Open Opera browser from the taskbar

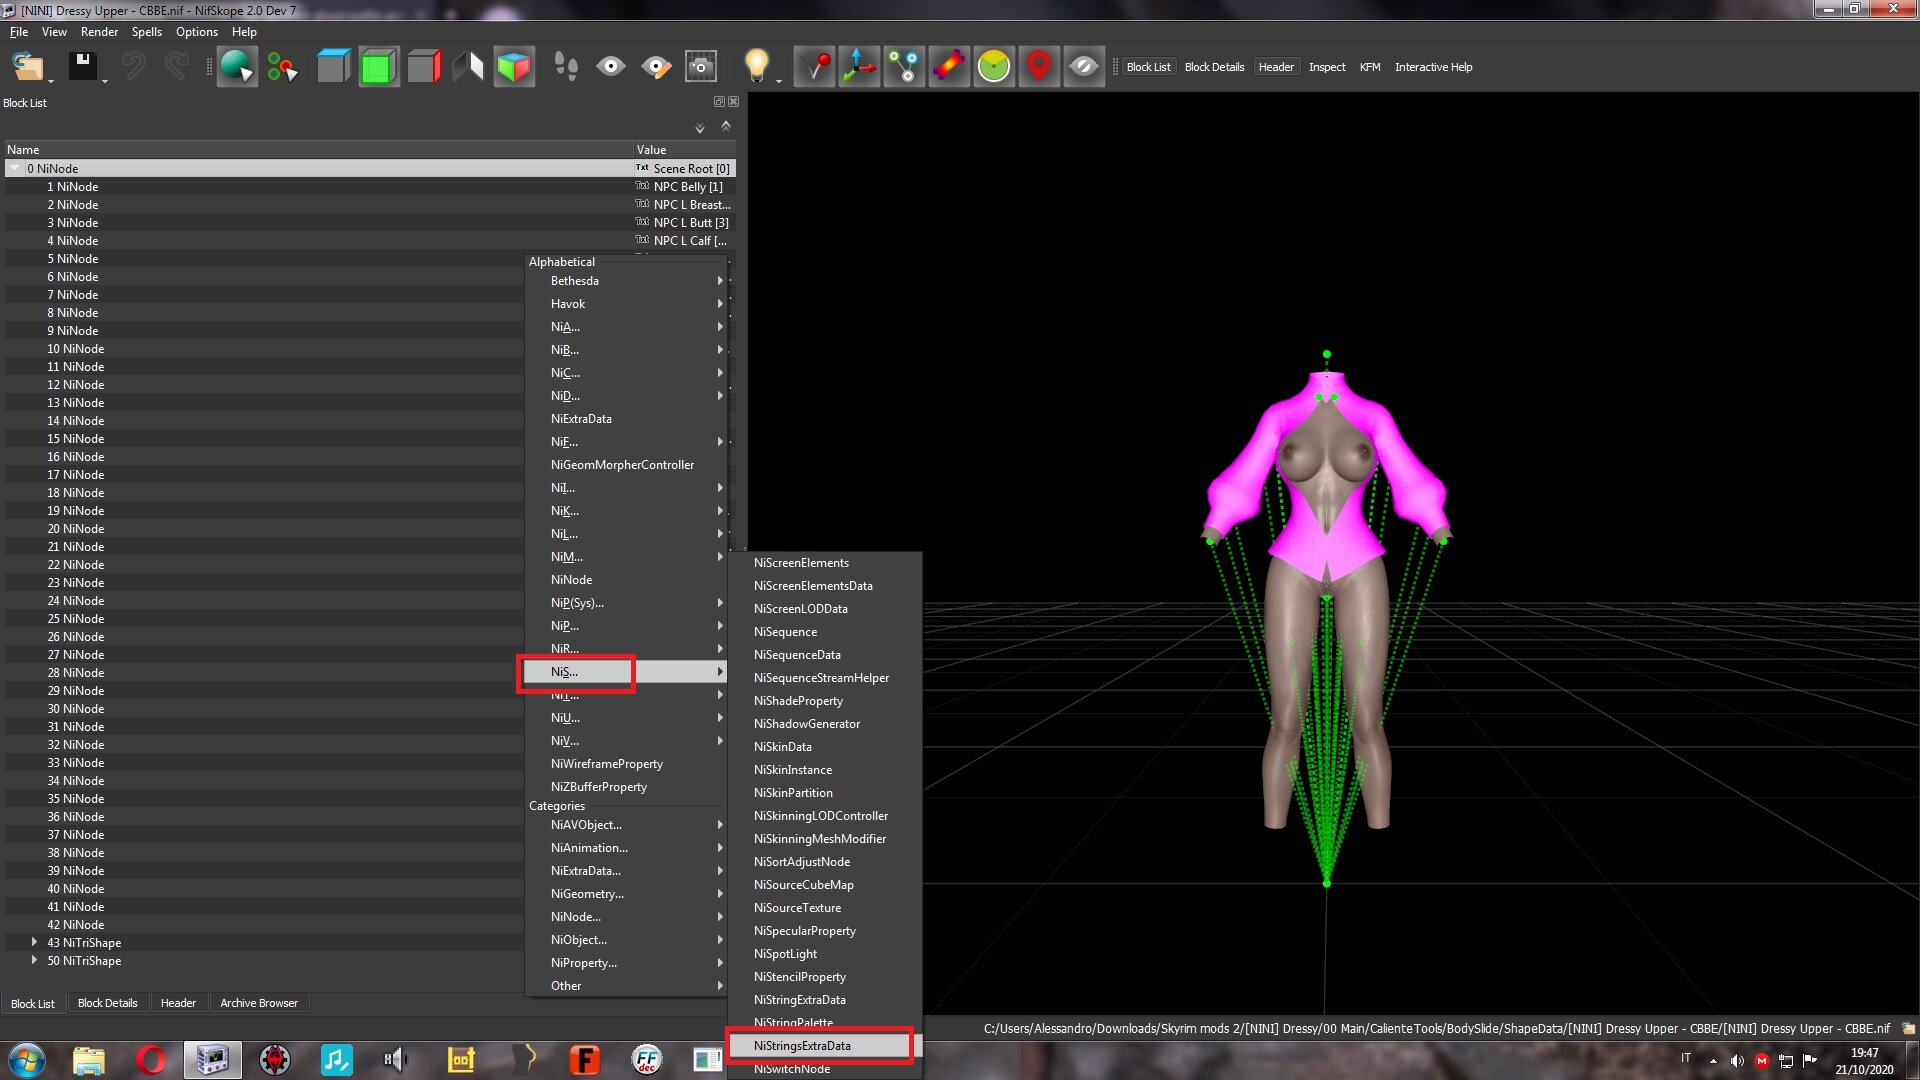[x=151, y=1059]
